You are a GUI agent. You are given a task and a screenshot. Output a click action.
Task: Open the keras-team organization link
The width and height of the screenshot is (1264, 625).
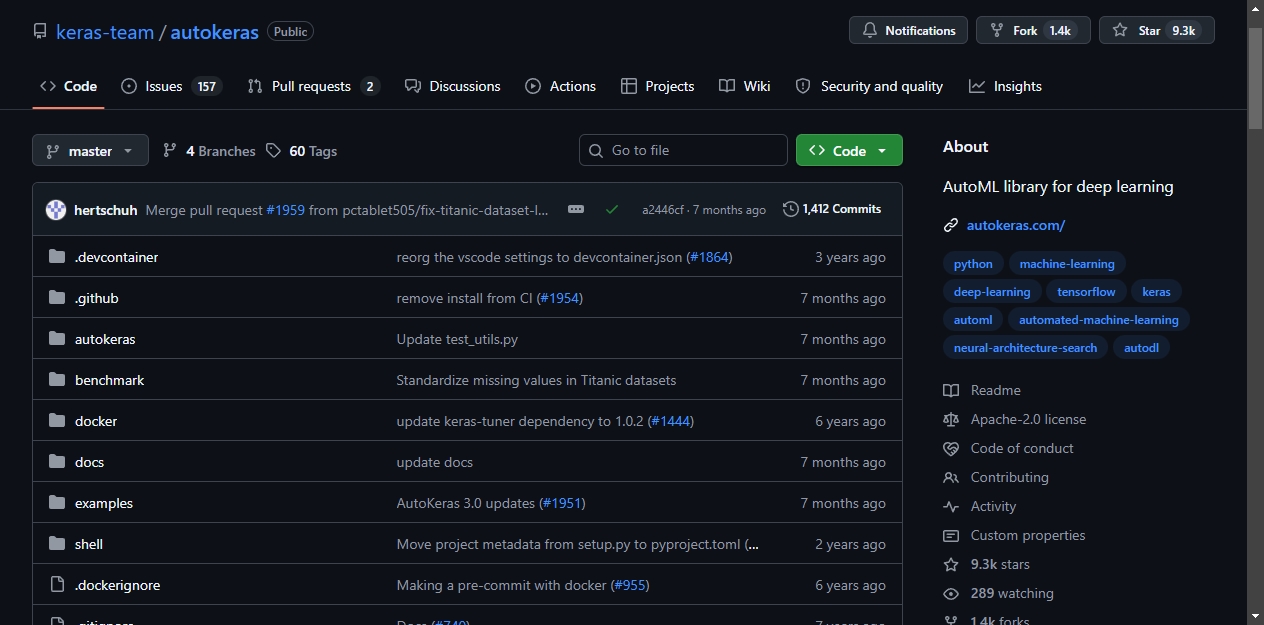(x=105, y=32)
